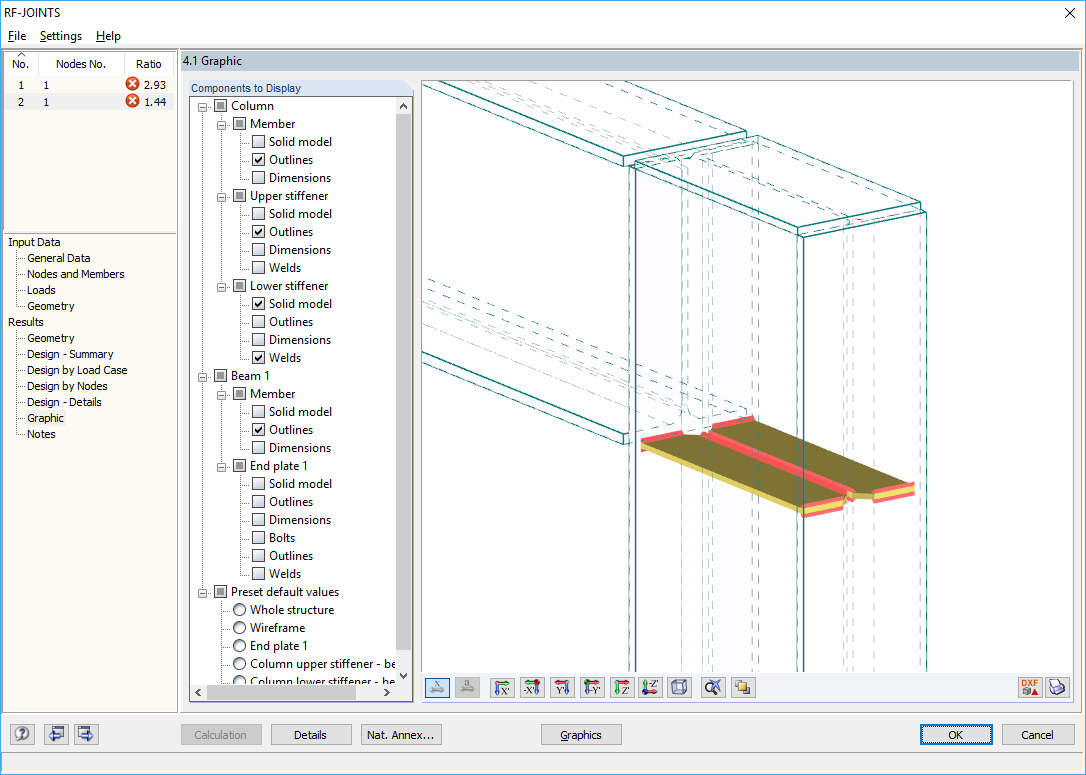Collapse the Upper stiffener node
The width and height of the screenshot is (1086, 775).
click(x=222, y=196)
